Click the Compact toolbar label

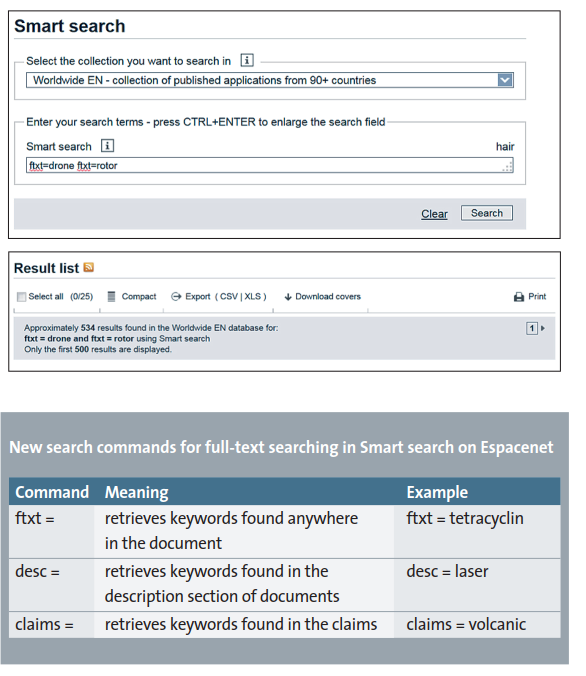tap(139, 296)
